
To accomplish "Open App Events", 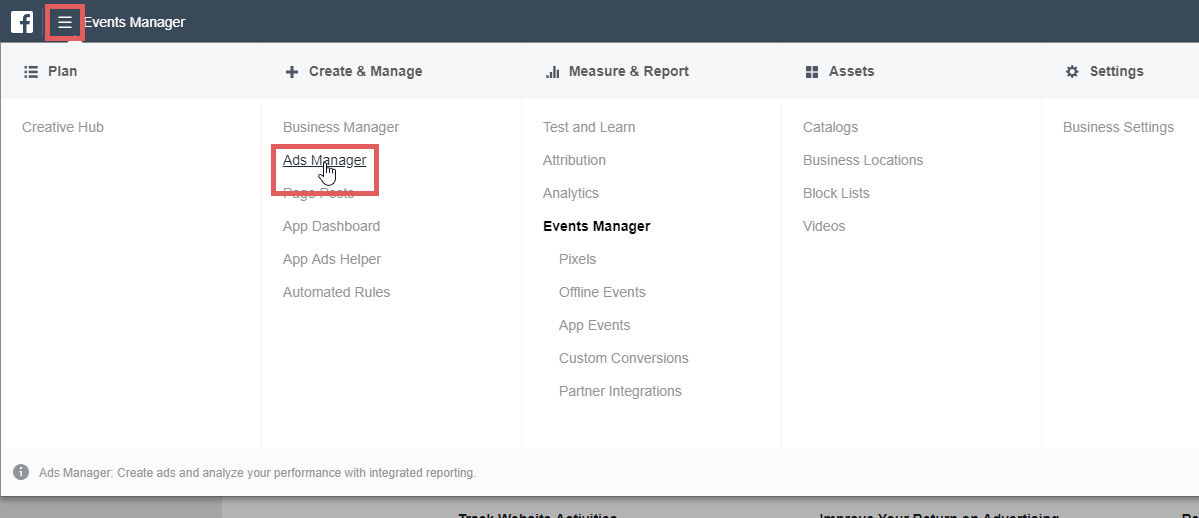I will pos(594,325).
